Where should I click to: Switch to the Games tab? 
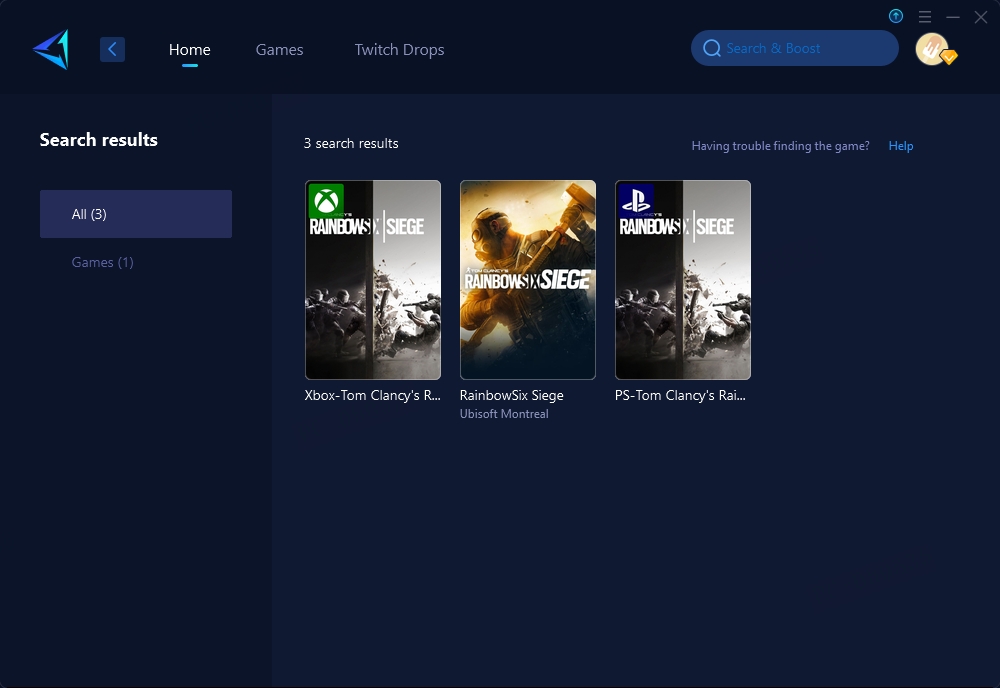pos(279,50)
